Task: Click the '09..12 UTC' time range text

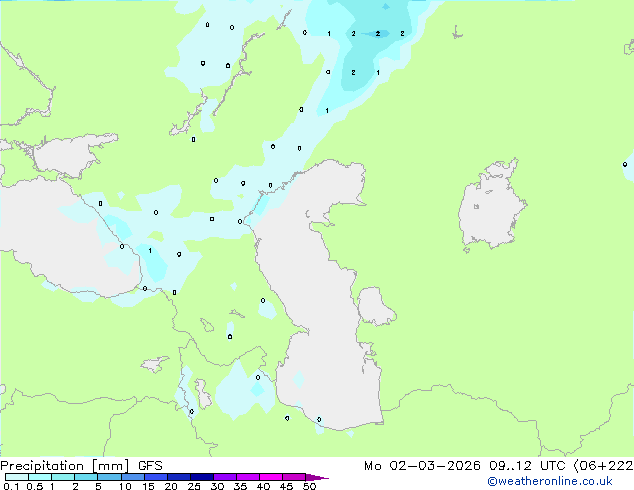Action: click(x=527, y=466)
